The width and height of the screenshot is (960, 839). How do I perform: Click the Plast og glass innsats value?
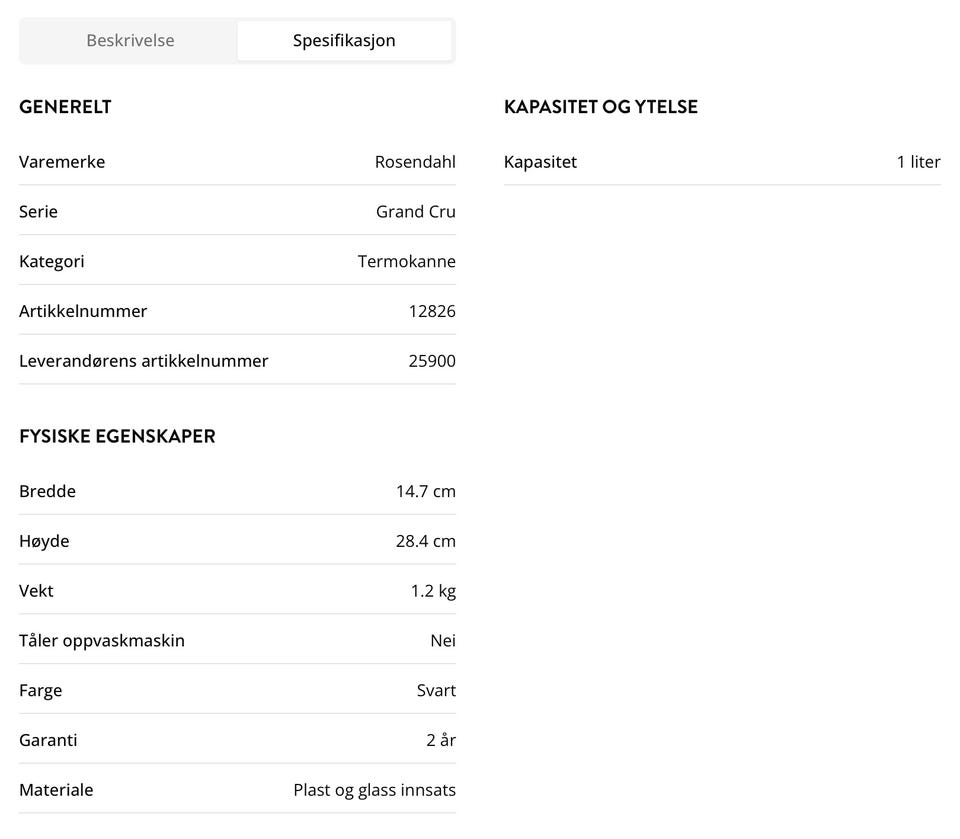pos(374,790)
